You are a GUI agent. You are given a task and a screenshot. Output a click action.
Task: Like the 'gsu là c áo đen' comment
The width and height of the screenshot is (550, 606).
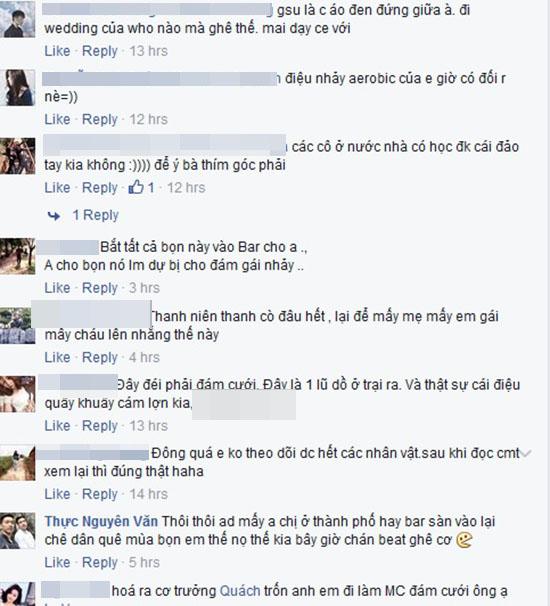click(x=57, y=51)
